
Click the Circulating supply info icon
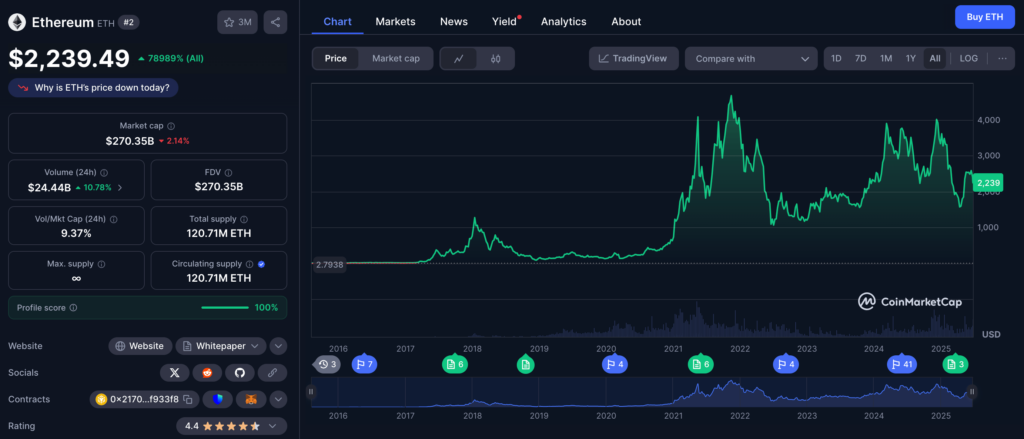[x=249, y=264]
